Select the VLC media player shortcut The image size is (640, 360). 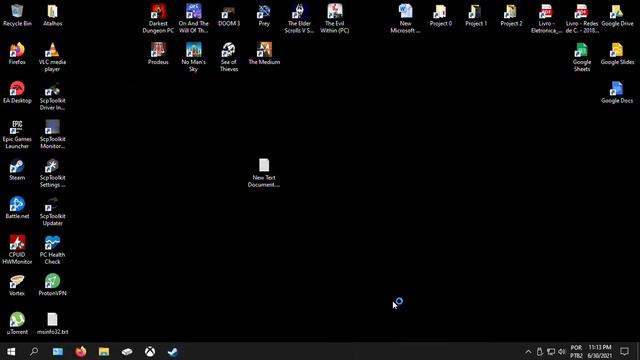click(52, 57)
